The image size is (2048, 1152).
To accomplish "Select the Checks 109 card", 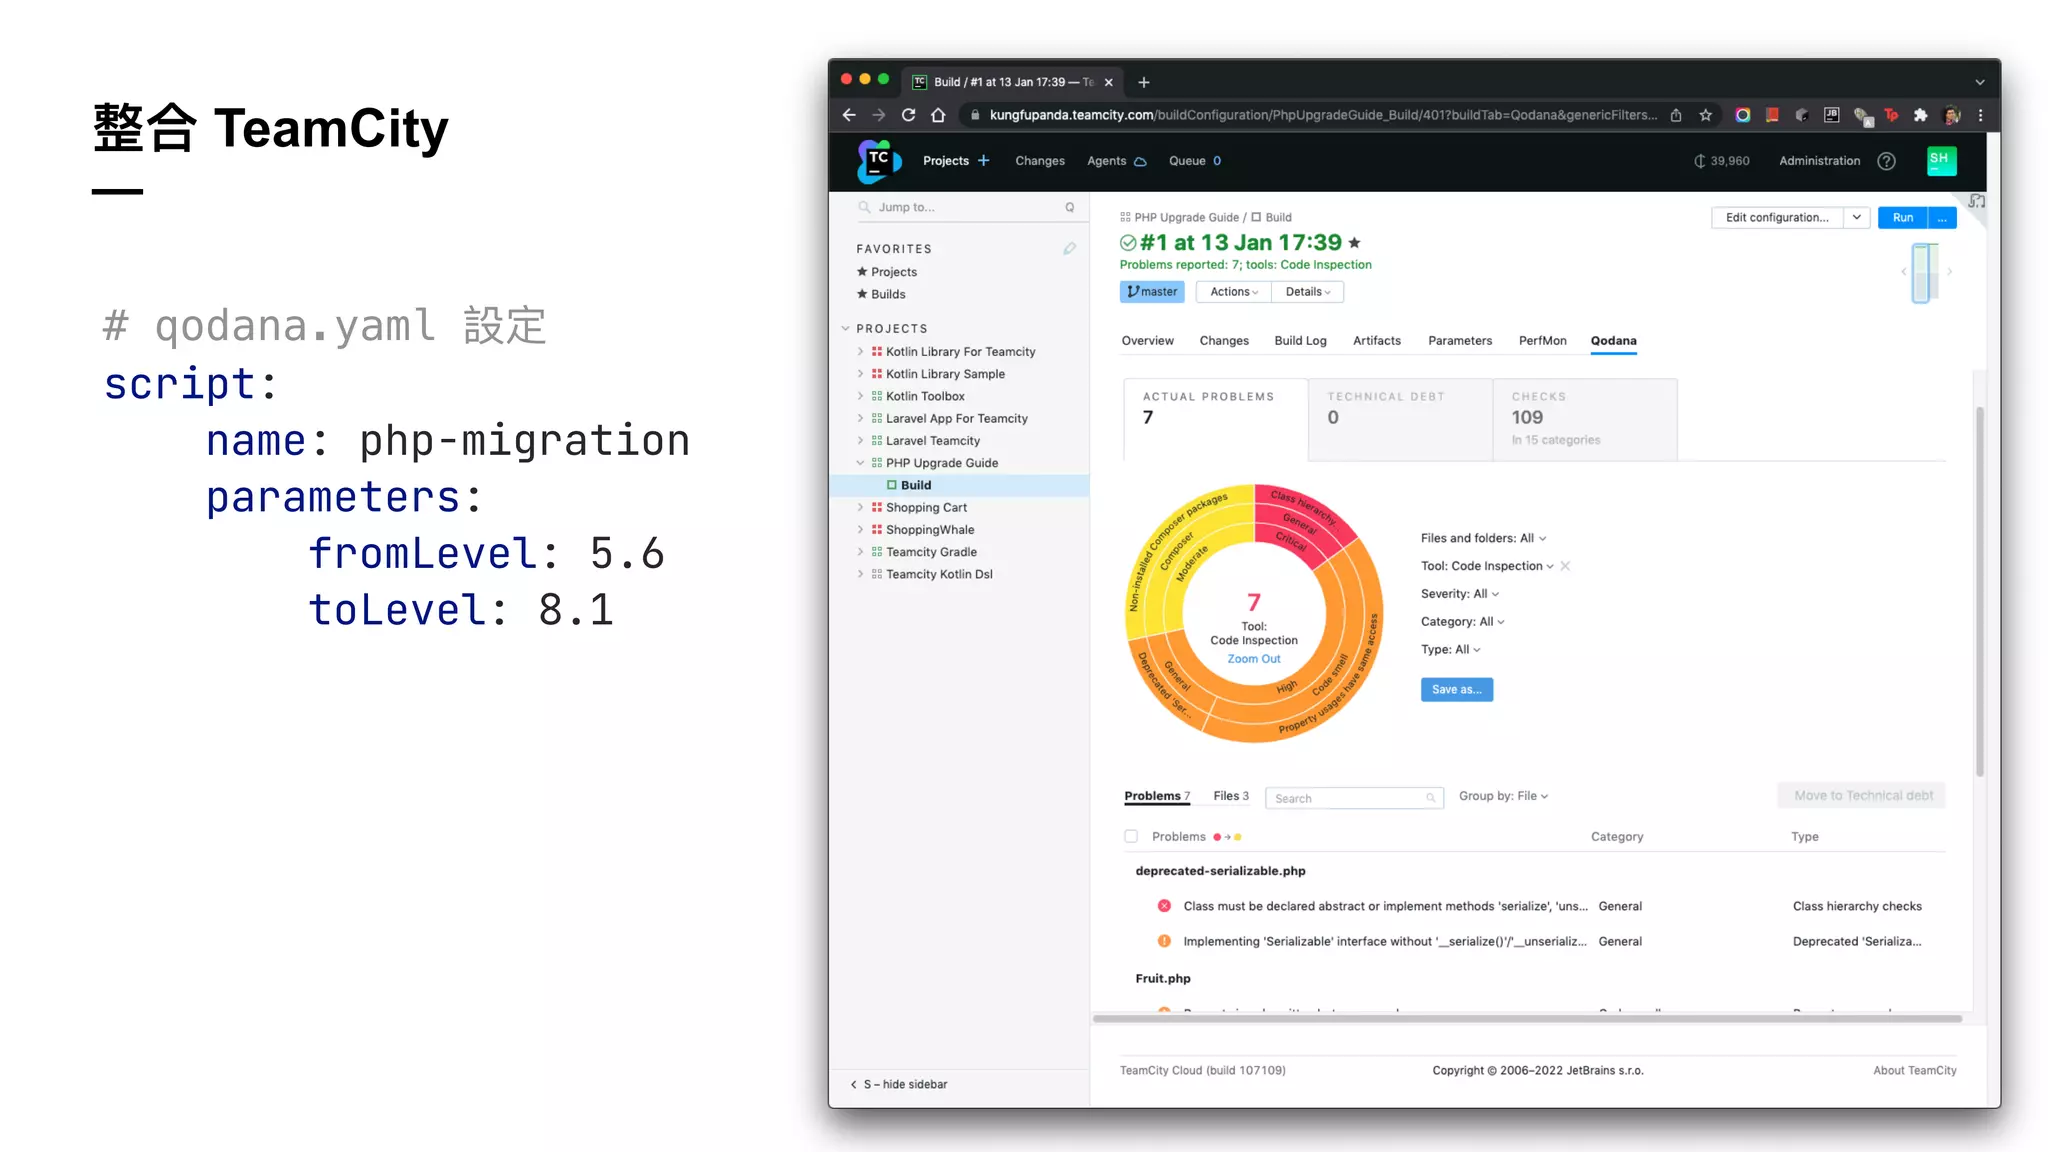I will pos(1585,419).
